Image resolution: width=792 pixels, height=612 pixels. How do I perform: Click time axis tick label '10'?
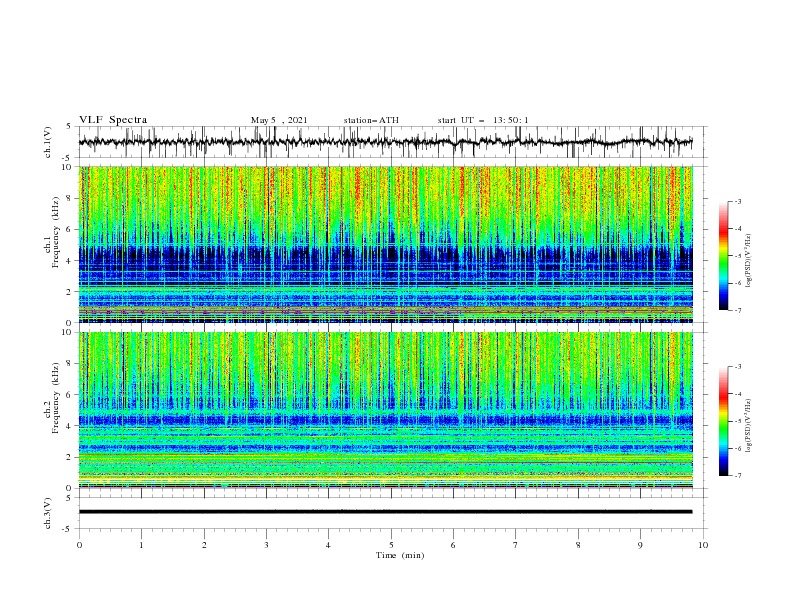pos(703,545)
